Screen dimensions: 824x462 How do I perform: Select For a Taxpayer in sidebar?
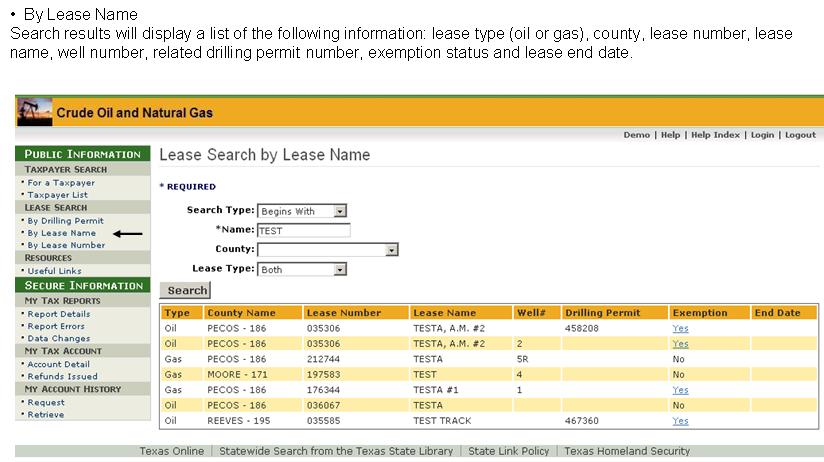(61, 183)
